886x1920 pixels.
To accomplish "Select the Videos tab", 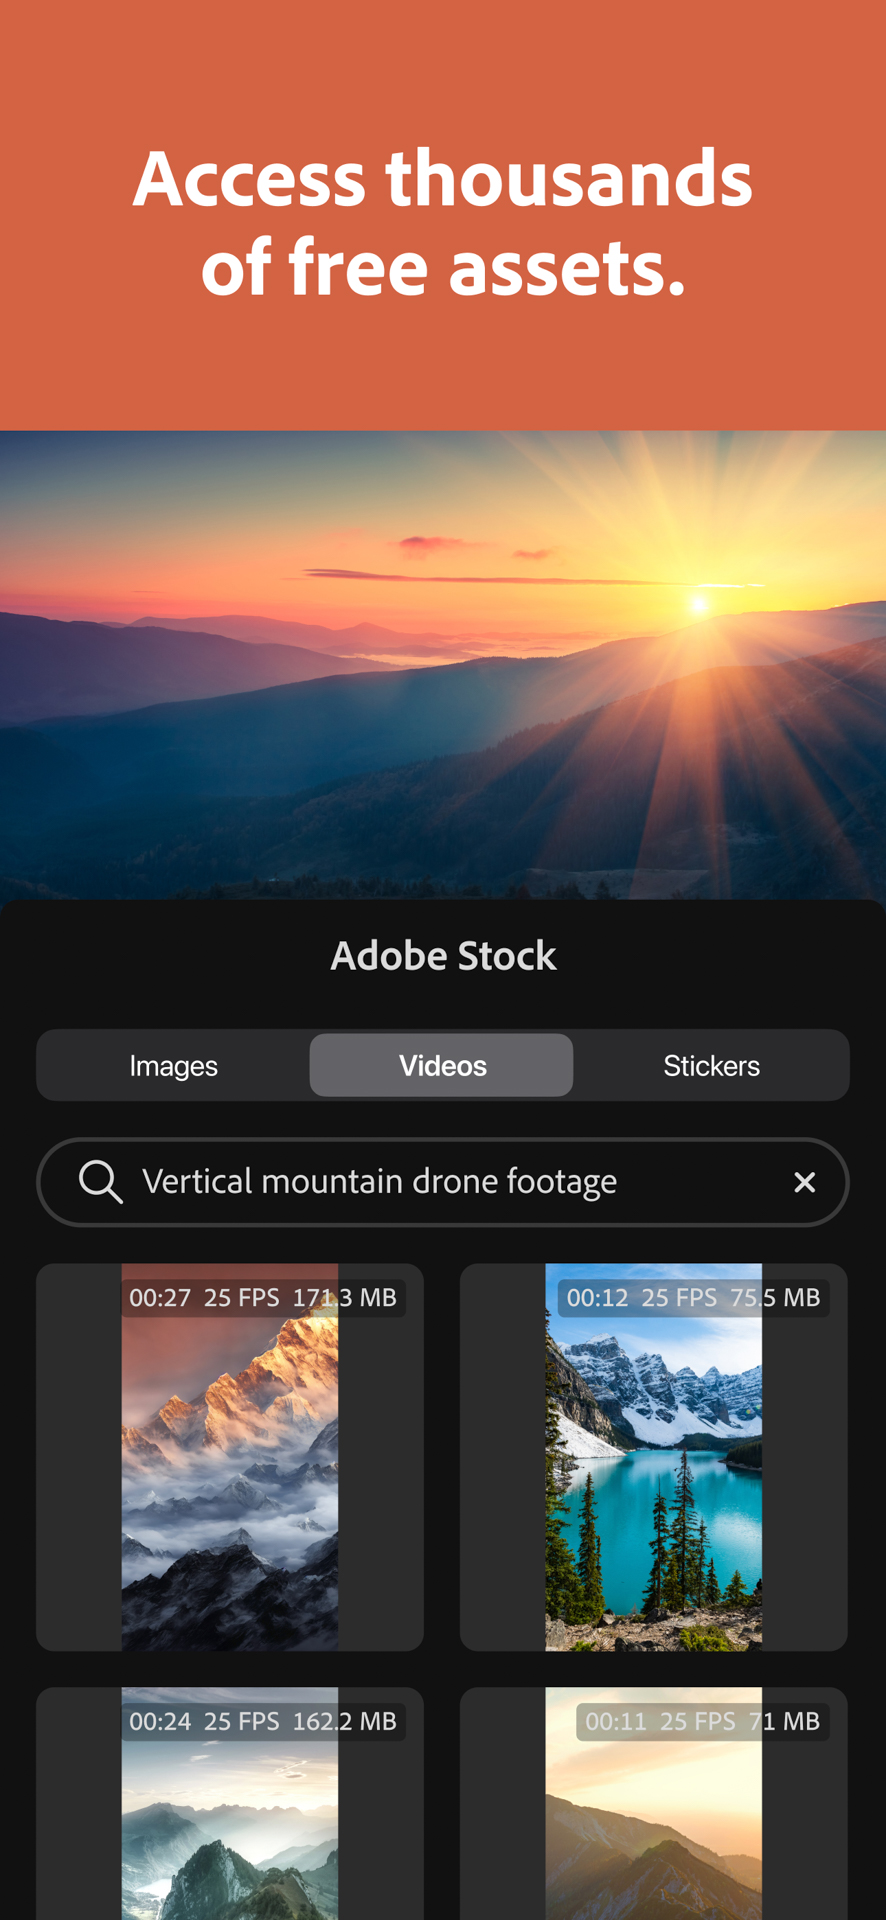I will tap(442, 1066).
